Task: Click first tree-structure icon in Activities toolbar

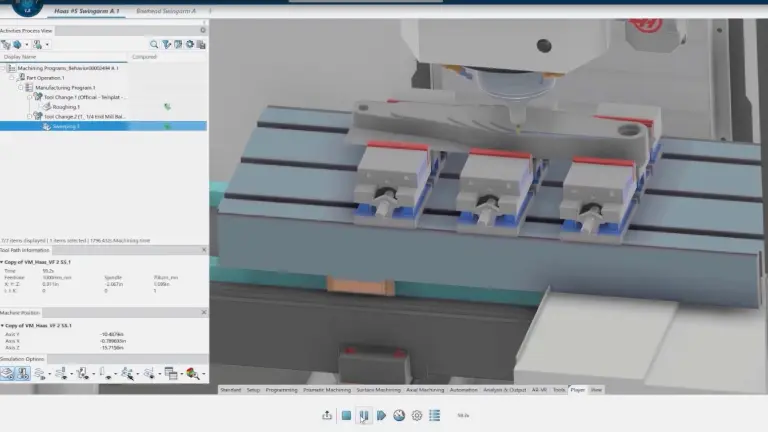Action: tap(6, 45)
